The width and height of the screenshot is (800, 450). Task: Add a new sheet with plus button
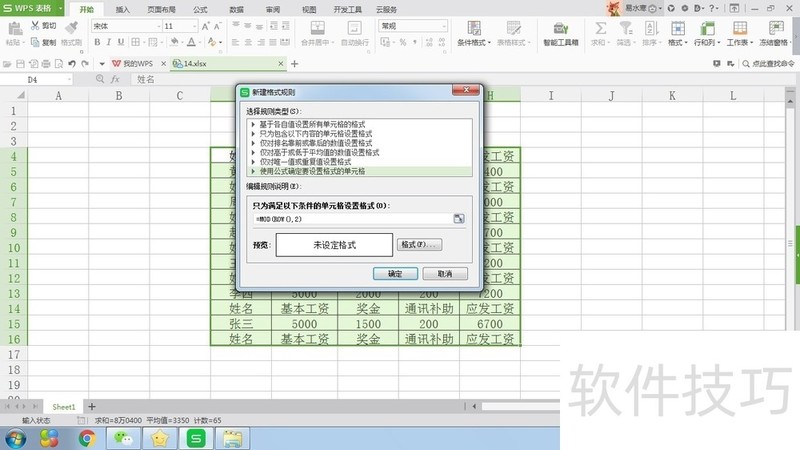(x=92, y=407)
